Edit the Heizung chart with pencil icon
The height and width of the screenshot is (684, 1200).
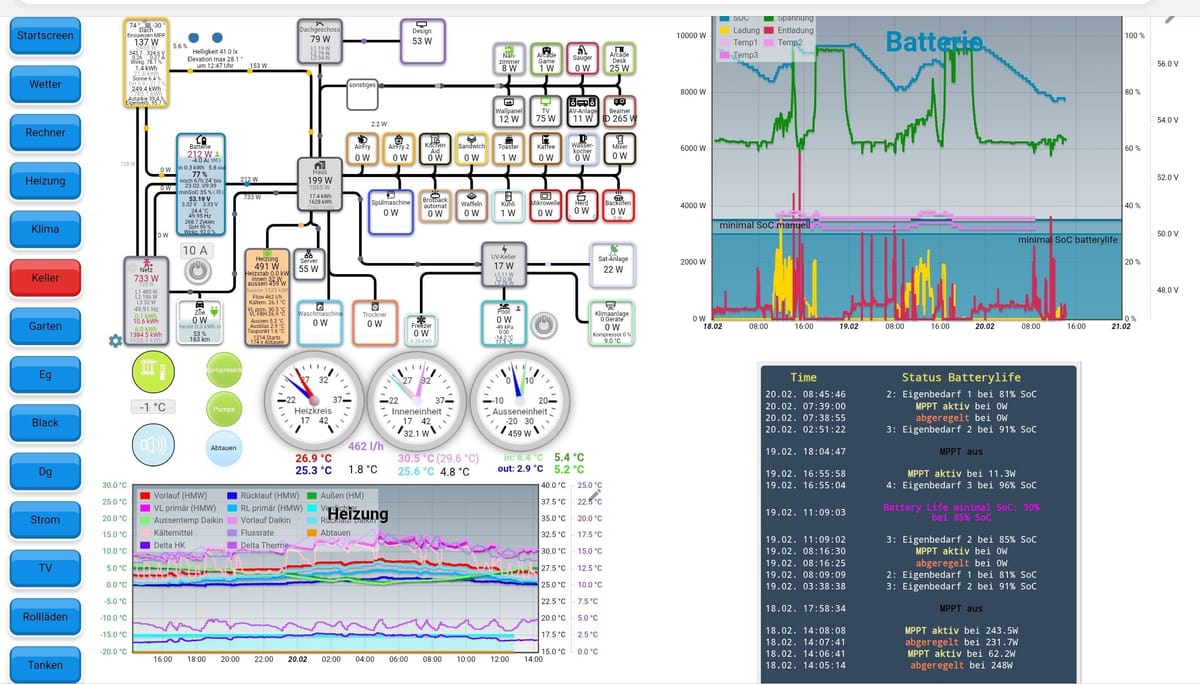pos(596,494)
